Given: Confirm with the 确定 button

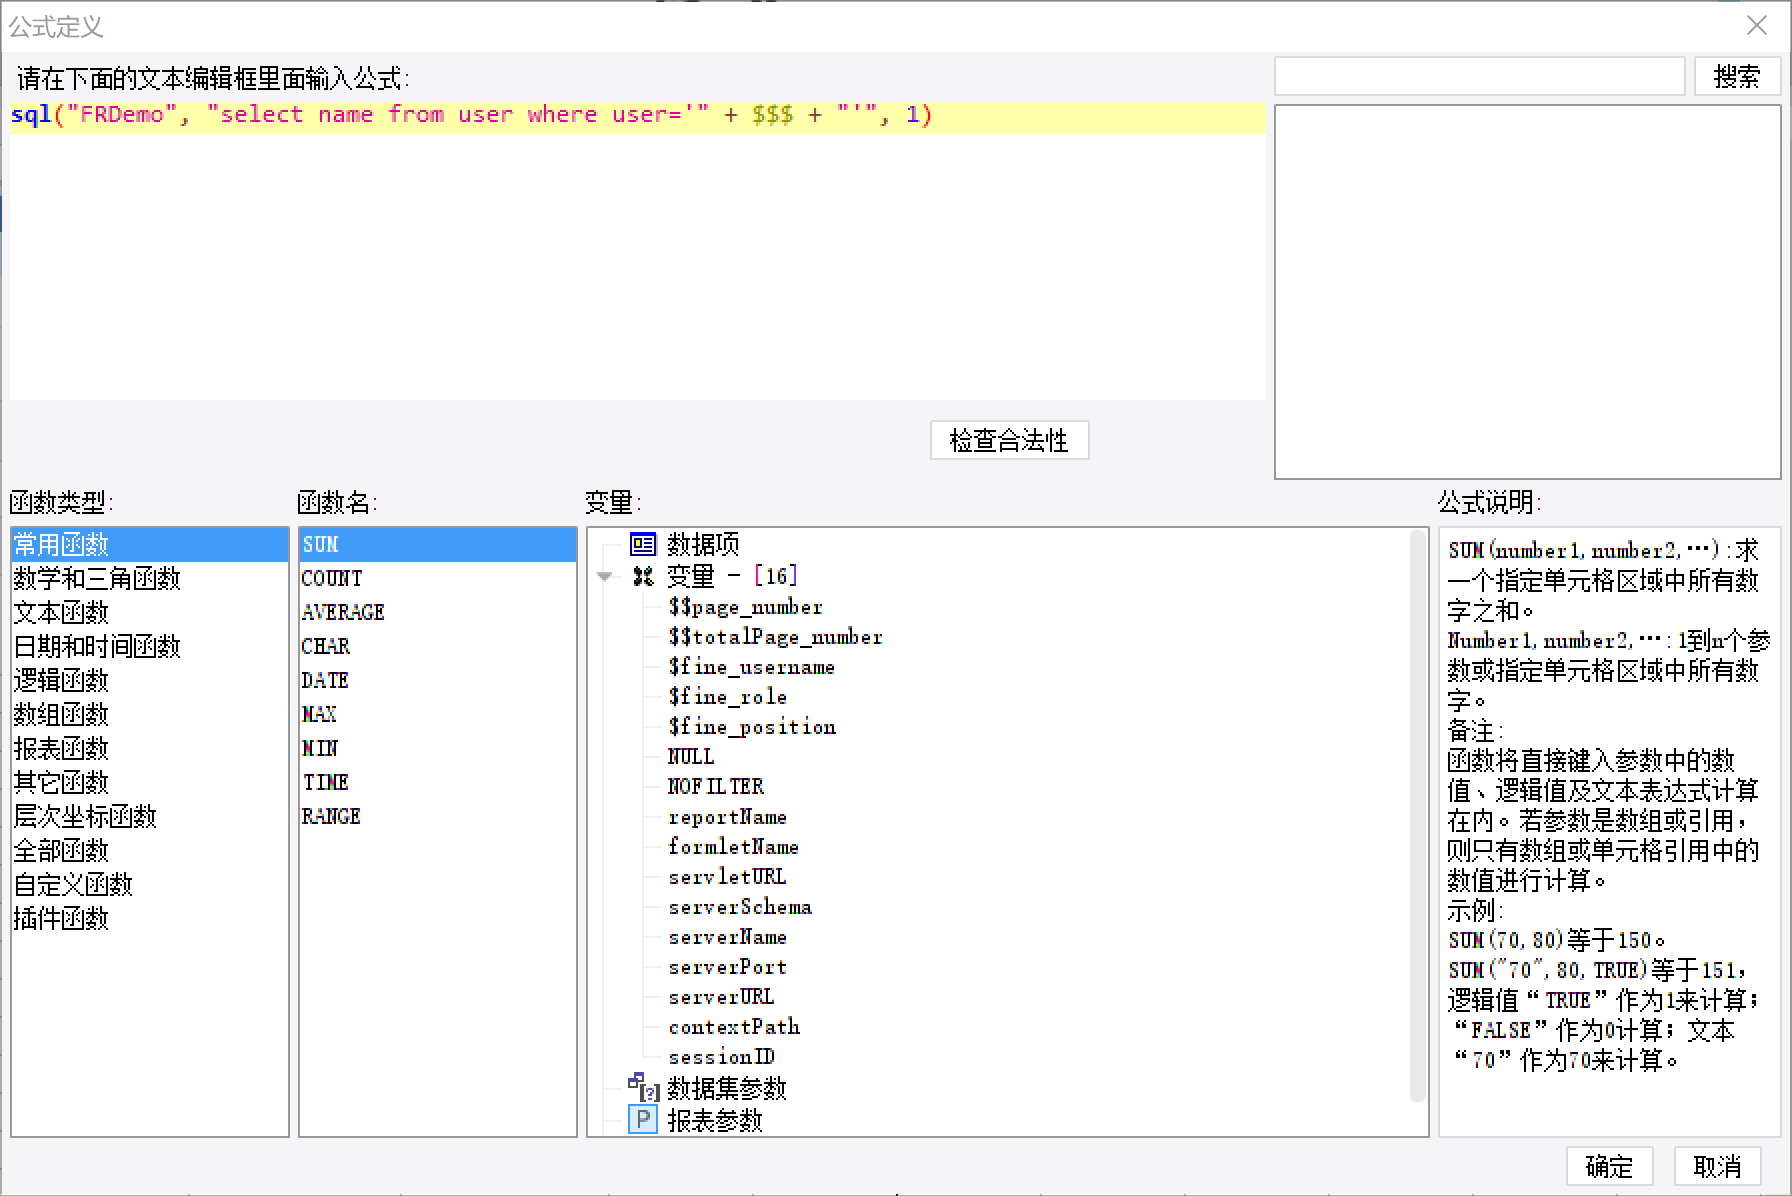Looking at the screenshot, I should coord(1609,1166).
